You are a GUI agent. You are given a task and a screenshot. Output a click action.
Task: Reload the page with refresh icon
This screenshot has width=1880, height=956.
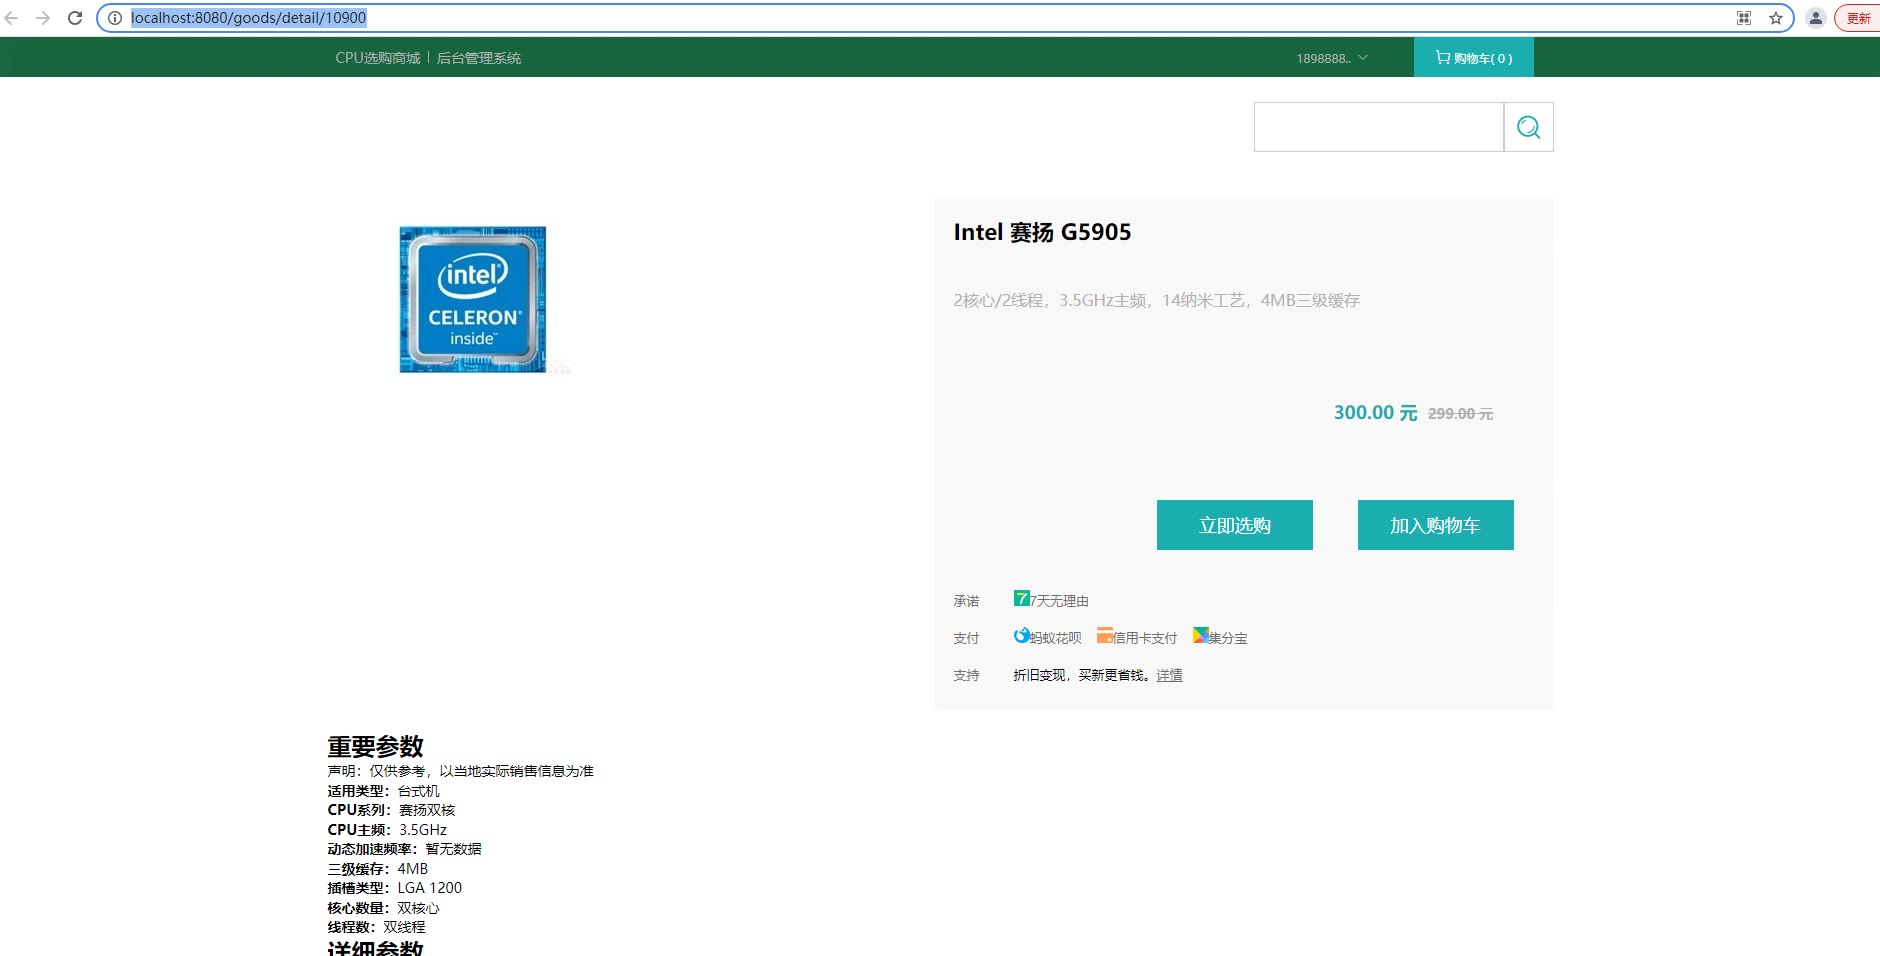[75, 18]
